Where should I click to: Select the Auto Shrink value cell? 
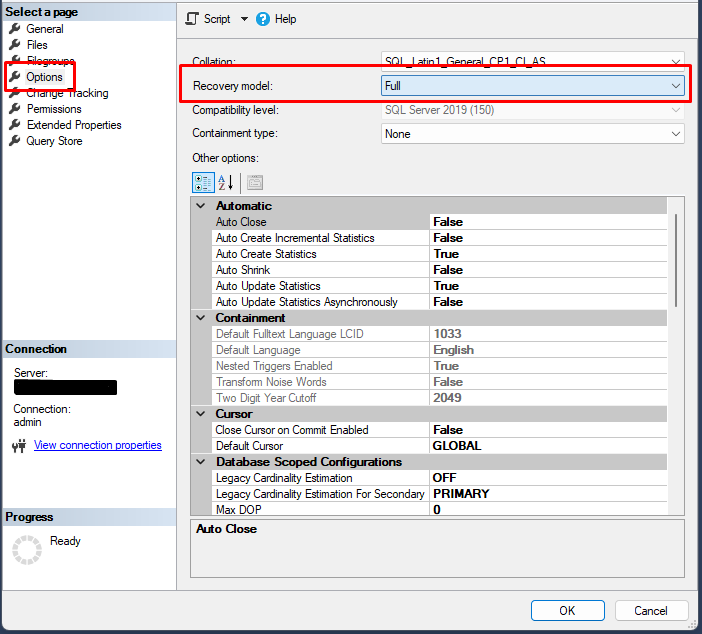[x=548, y=270]
